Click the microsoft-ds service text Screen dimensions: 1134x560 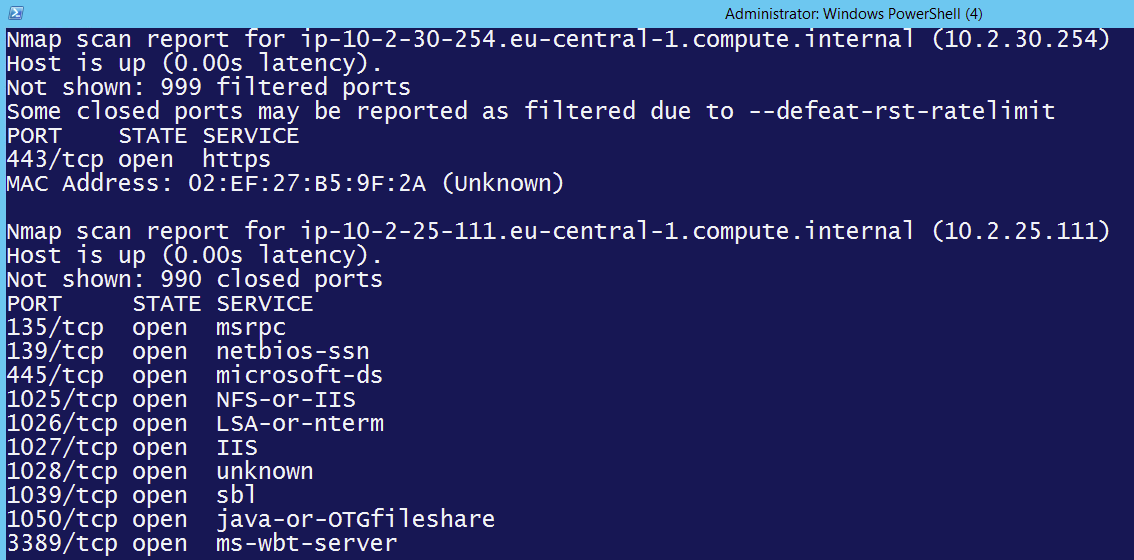click(299, 375)
